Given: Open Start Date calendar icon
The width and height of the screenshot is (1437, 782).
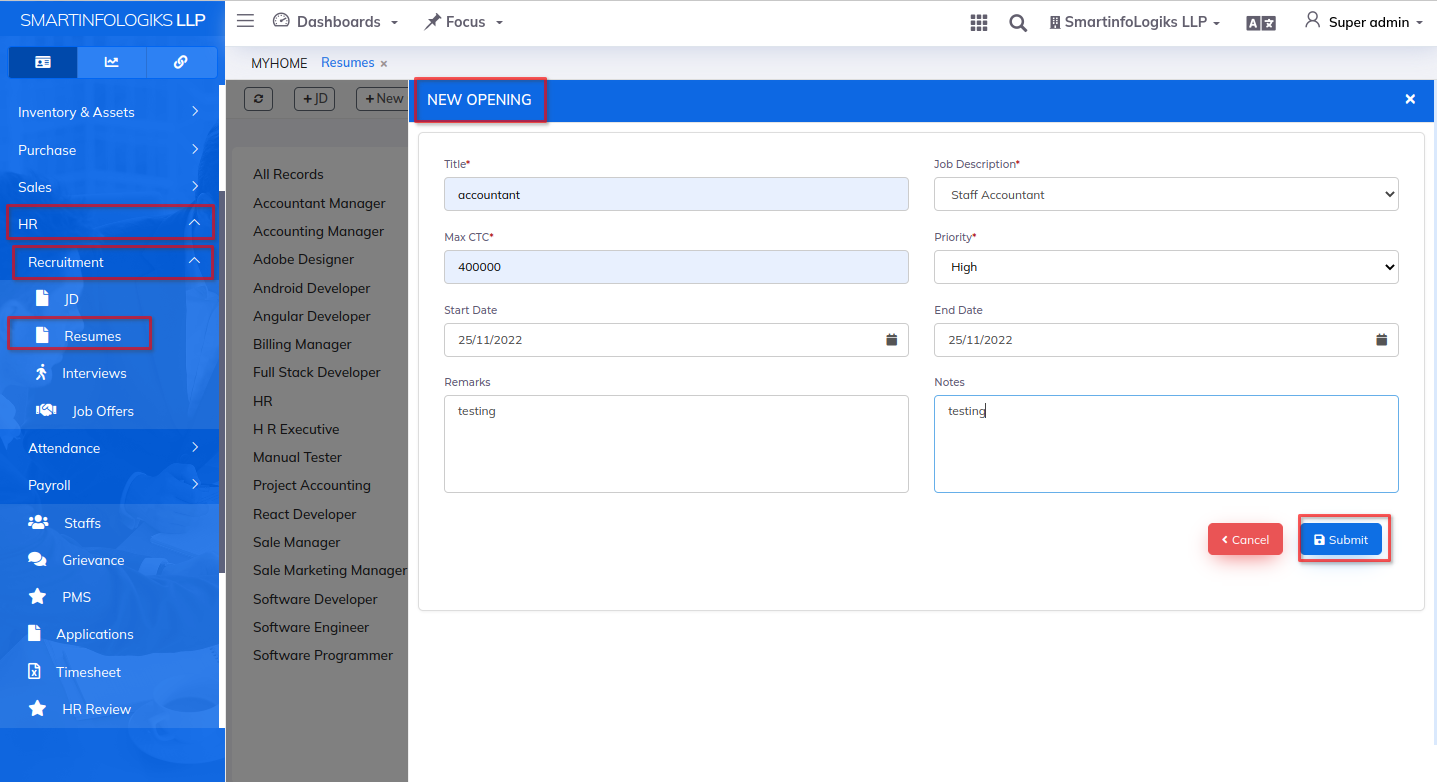Looking at the screenshot, I should point(892,340).
